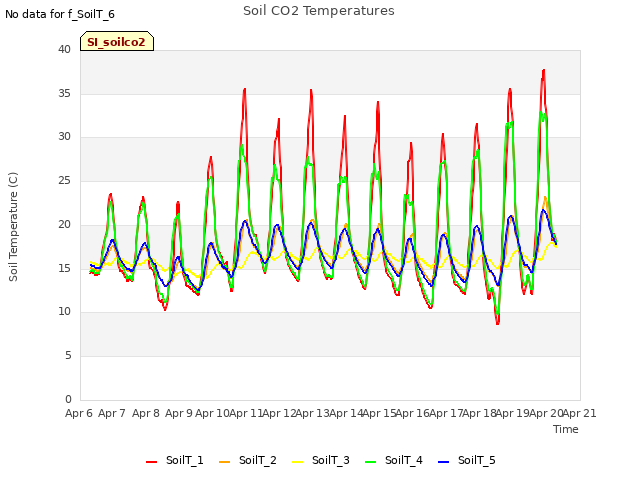
Task: Click the Soil Temperature (C) axis label
Action: click(x=13, y=227)
